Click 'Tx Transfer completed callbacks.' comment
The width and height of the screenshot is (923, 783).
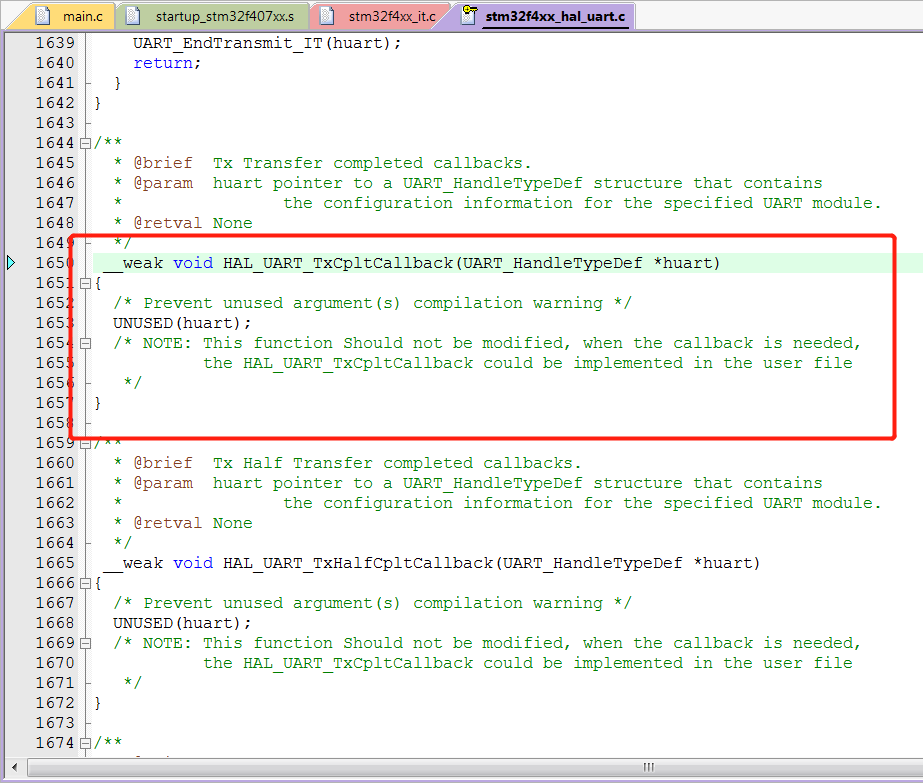(372, 163)
